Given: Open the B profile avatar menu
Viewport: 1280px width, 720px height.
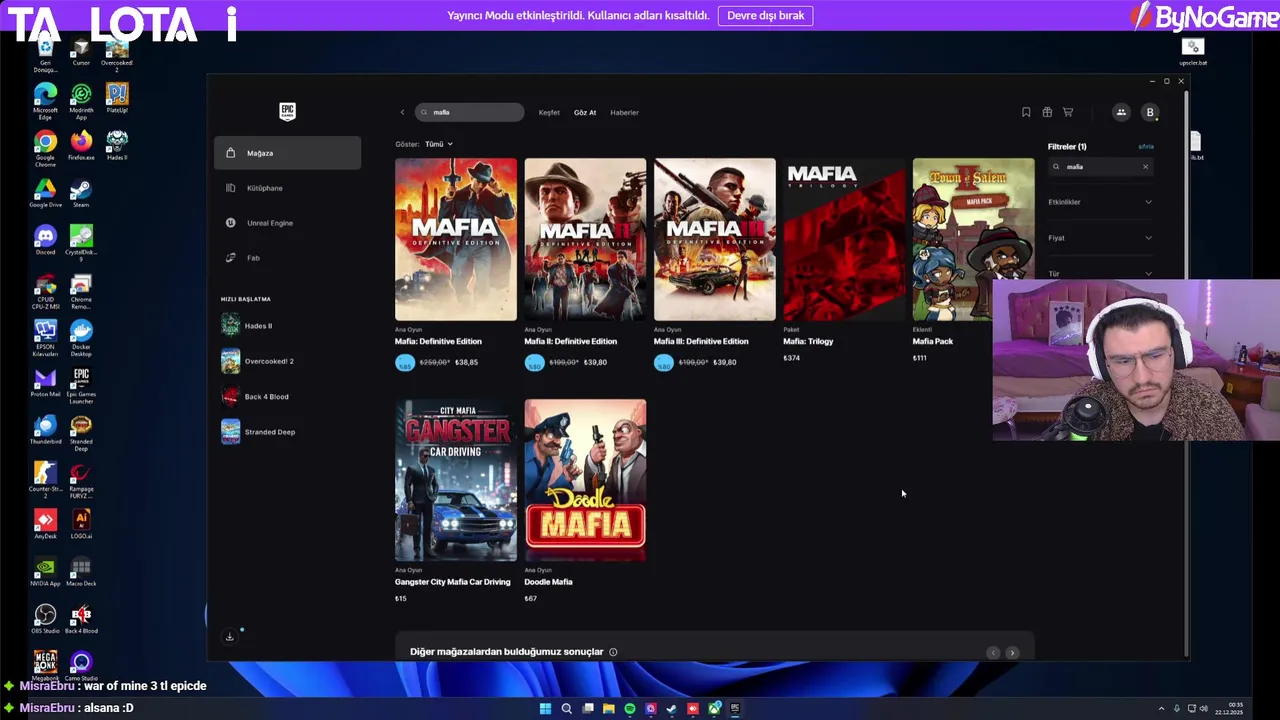Looking at the screenshot, I should (1150, 112).
